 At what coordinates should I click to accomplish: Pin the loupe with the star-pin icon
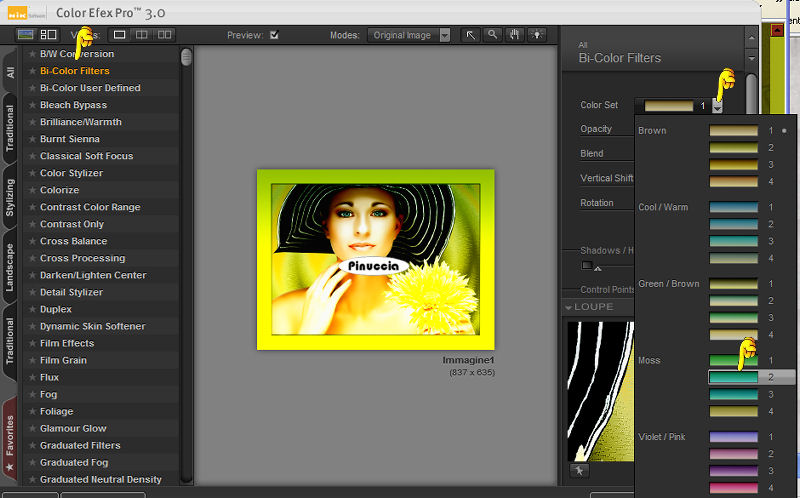click(x=579, y=470)
